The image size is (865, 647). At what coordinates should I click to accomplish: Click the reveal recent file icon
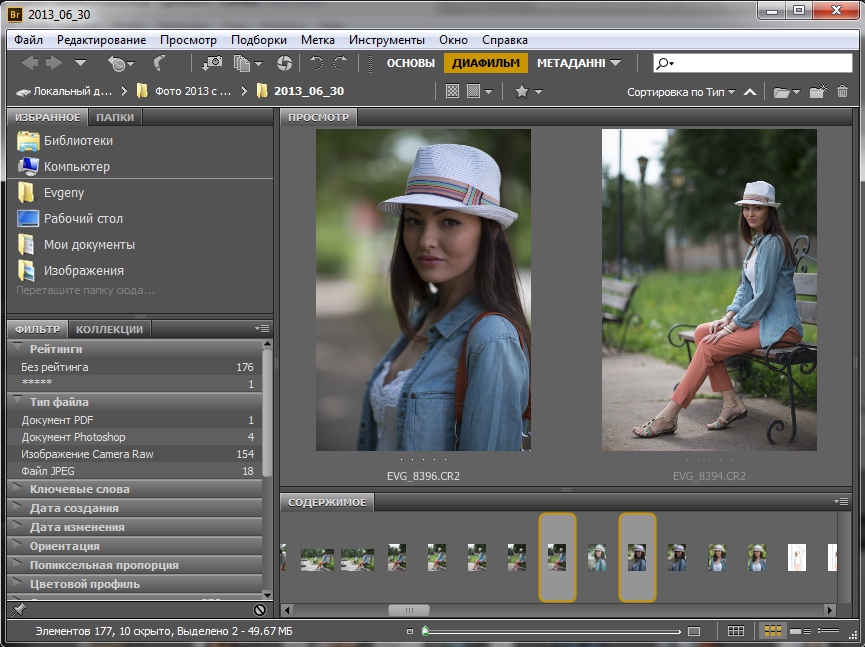[x=120, y=63]
